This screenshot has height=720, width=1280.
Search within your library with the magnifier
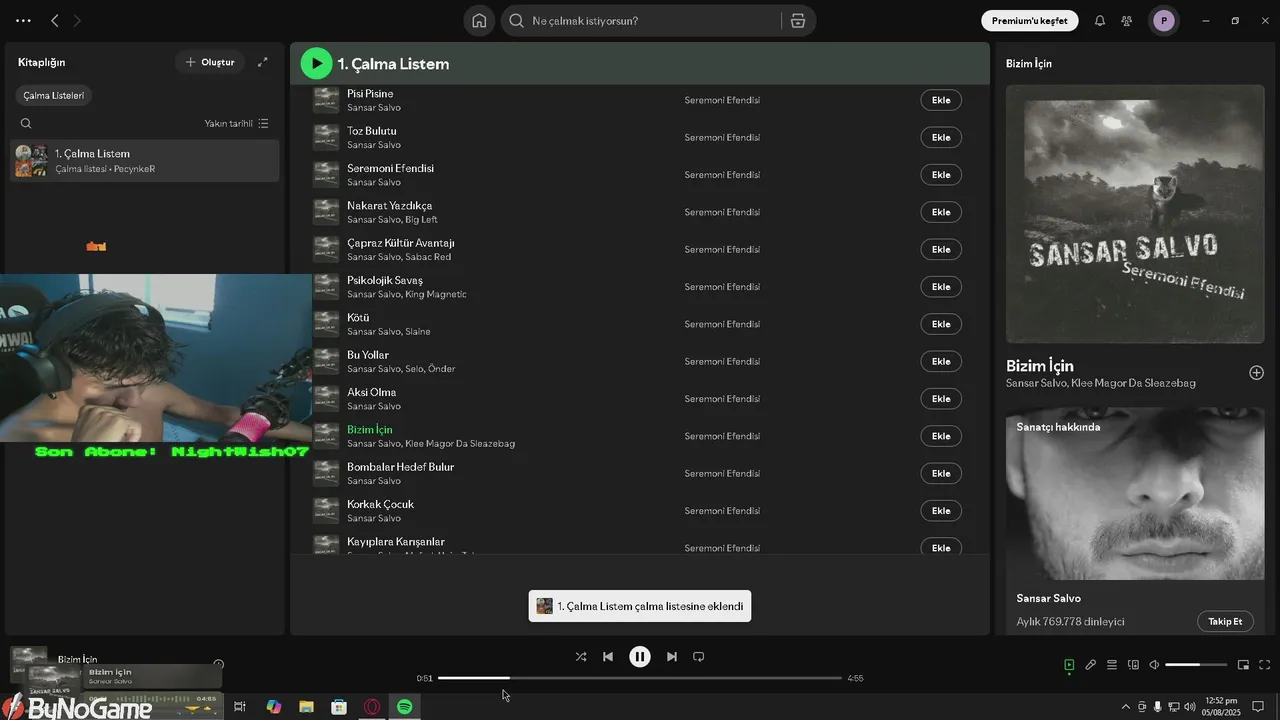pos(26,124)
